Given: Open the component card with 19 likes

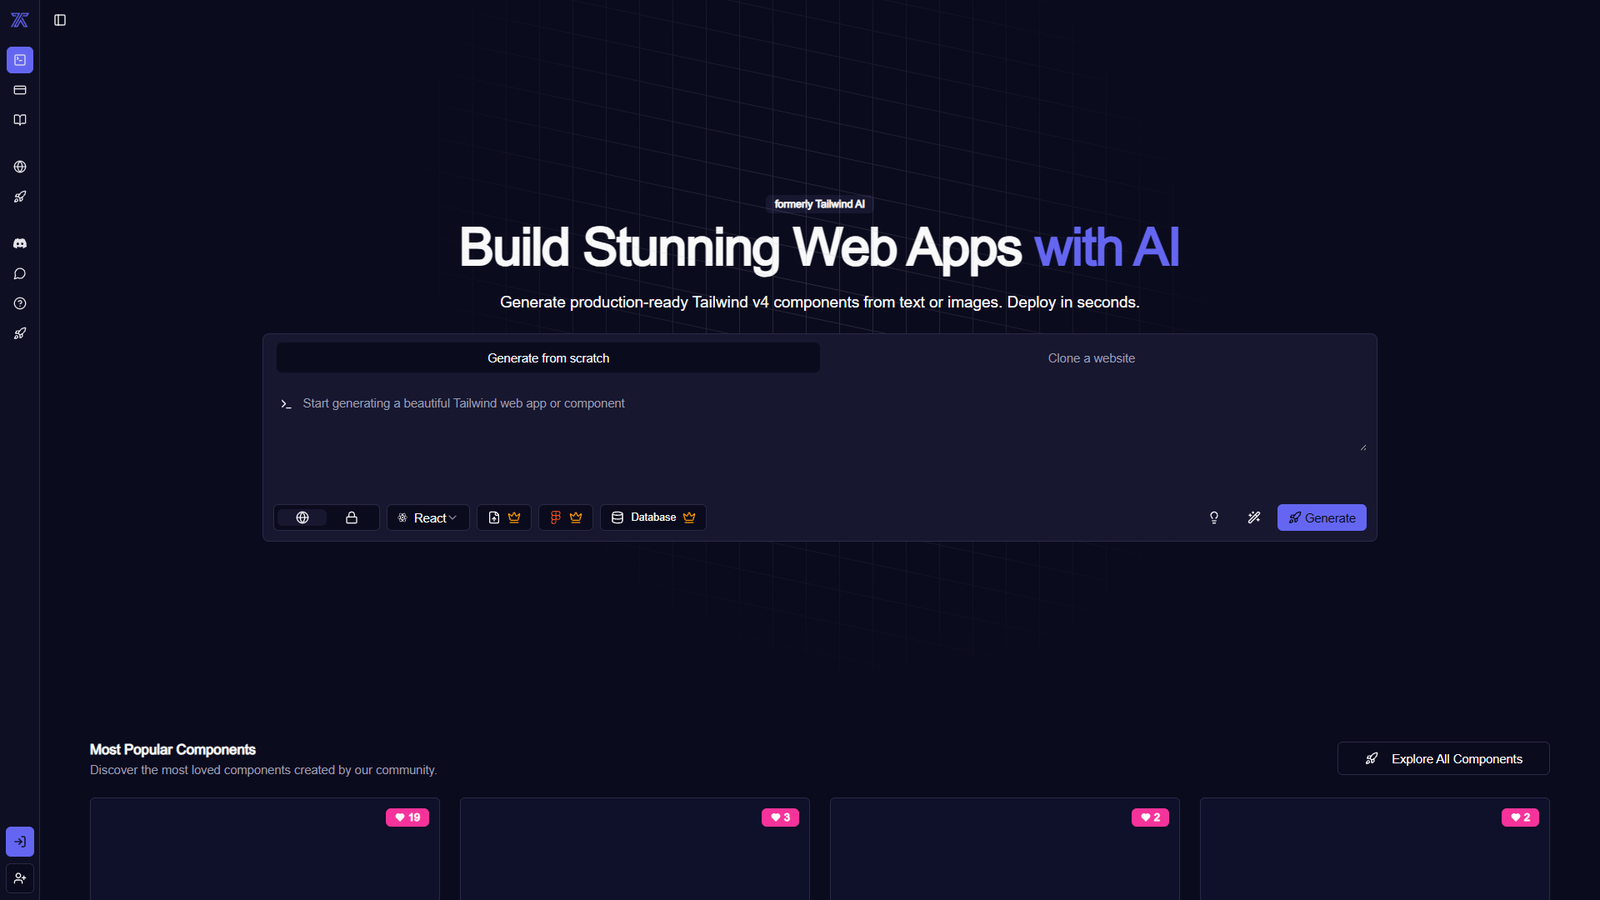Looking at the screenshot, I should pyautogui.click(x=265, y=849).
